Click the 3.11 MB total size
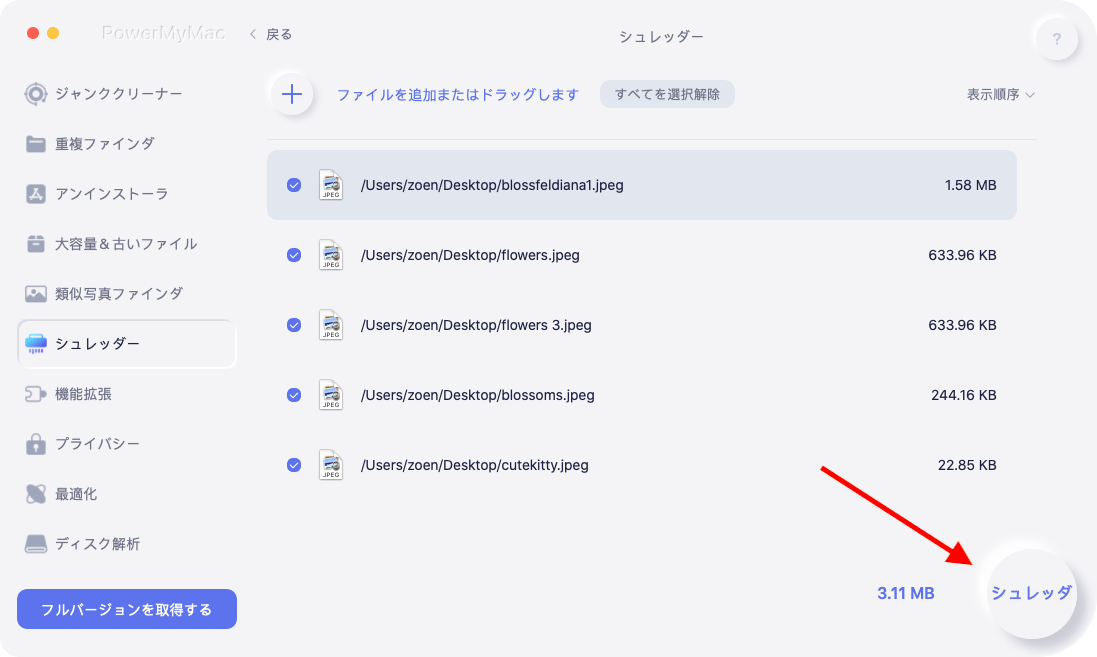1097x657 pixels. pos(905,593)
